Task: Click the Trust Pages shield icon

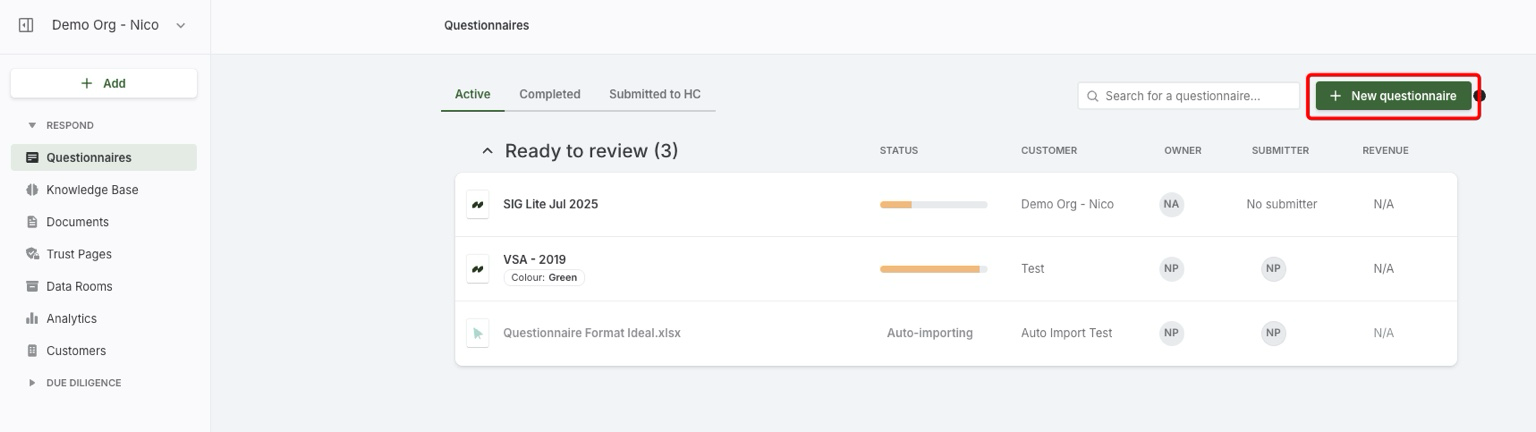Action: point(32,254)
